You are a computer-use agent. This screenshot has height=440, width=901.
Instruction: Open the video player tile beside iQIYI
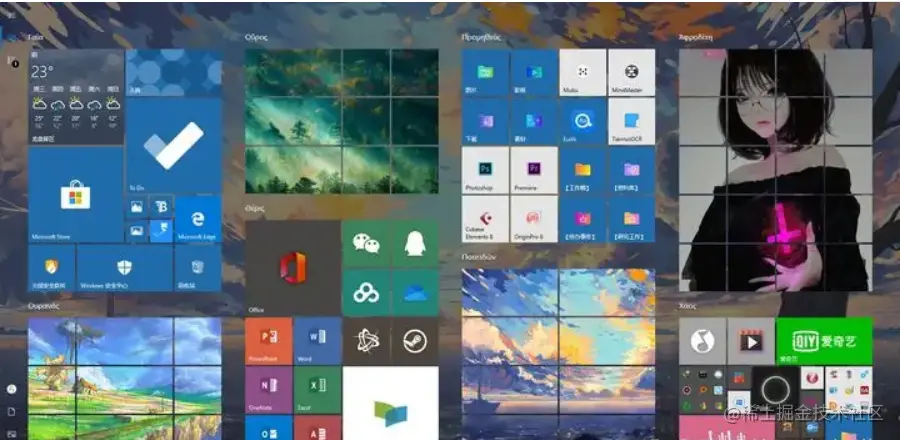pyautogui.click(x=751, y=341)
